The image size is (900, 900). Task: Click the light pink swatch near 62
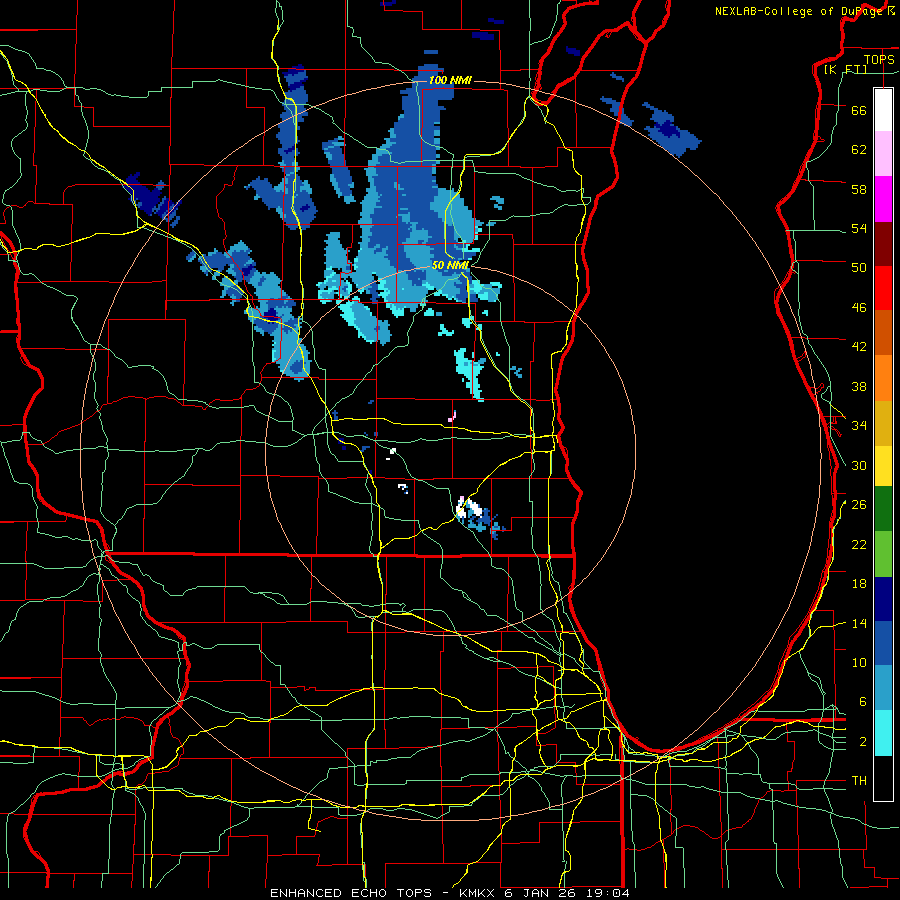click(x=883, y=154)
